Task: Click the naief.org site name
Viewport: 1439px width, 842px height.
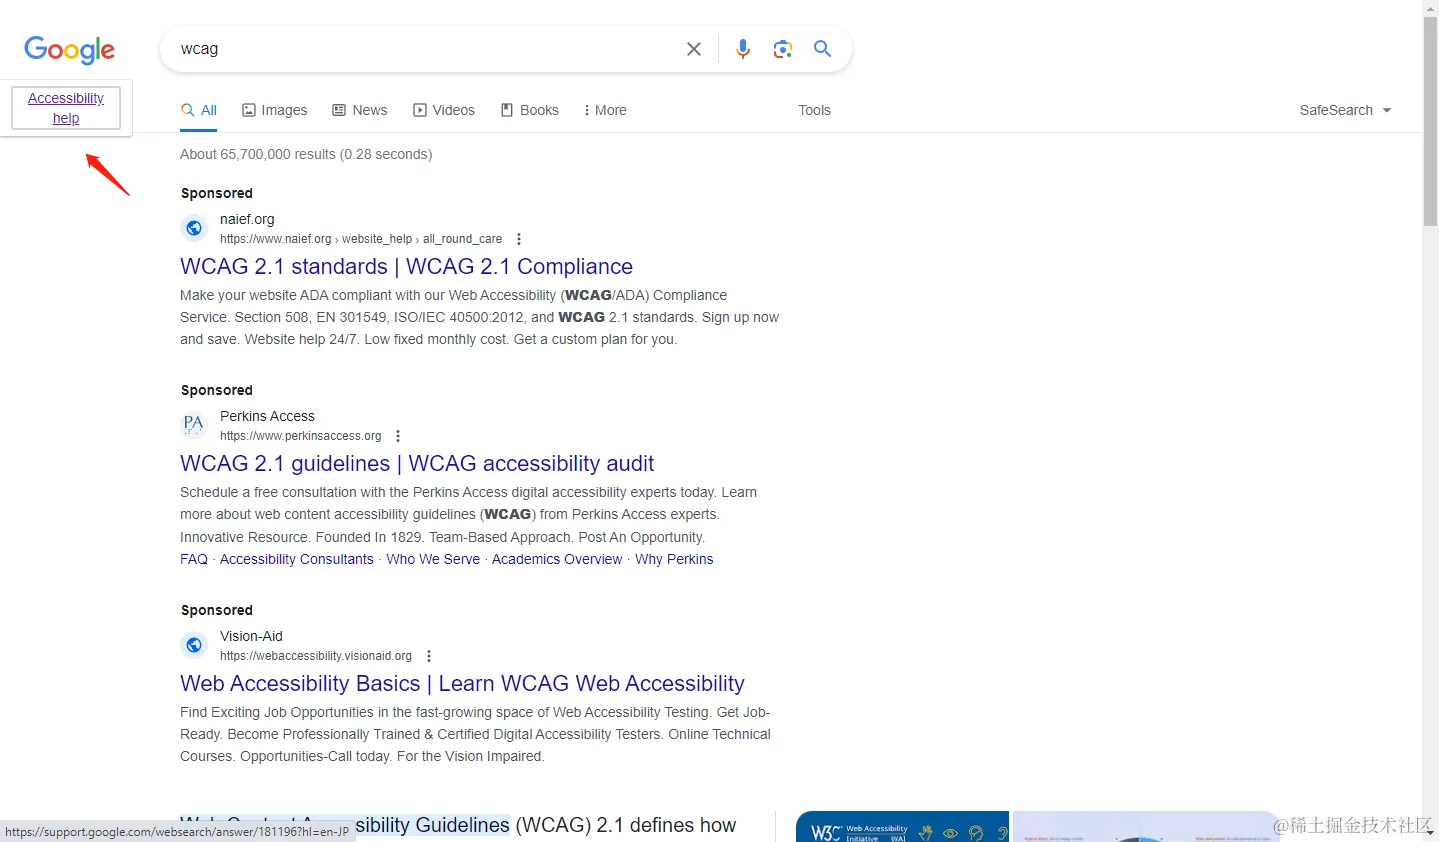Action: pos(247,219)
